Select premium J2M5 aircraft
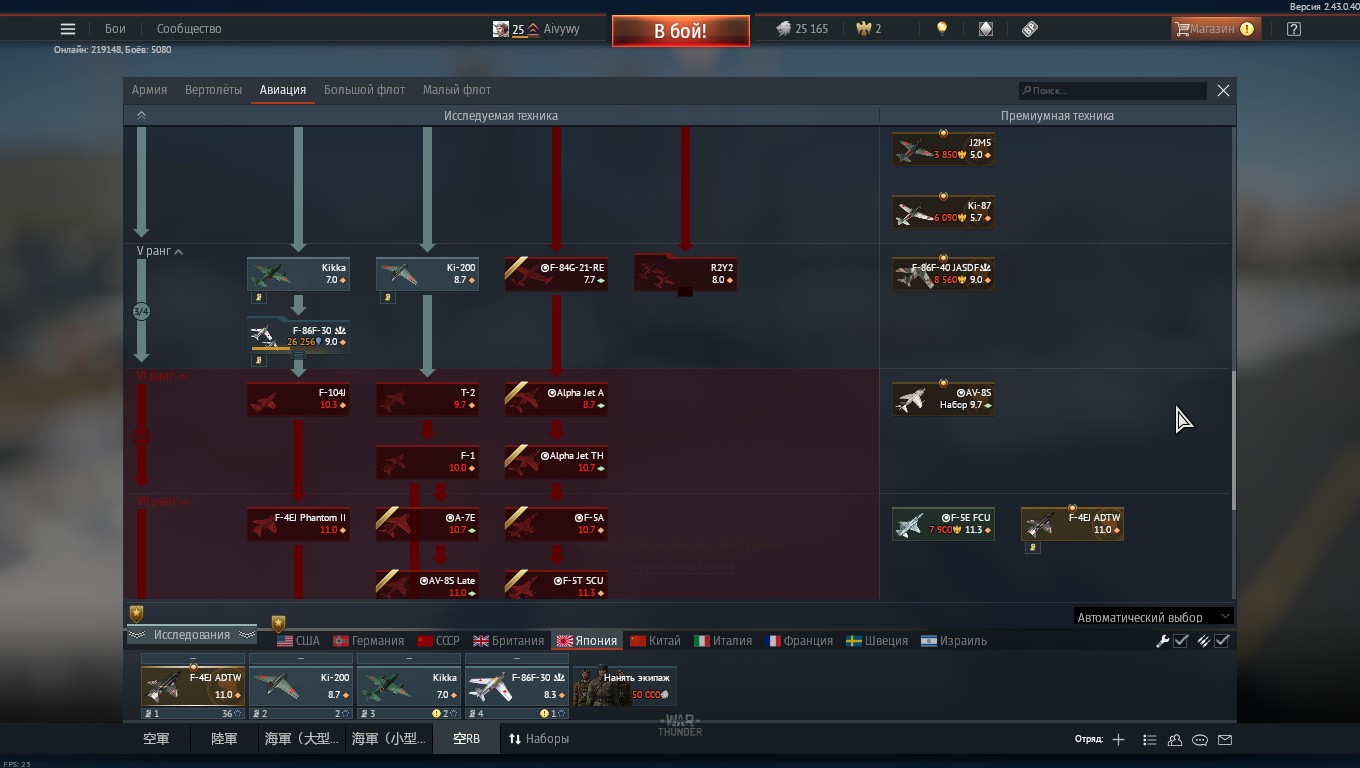 [943, 149]
